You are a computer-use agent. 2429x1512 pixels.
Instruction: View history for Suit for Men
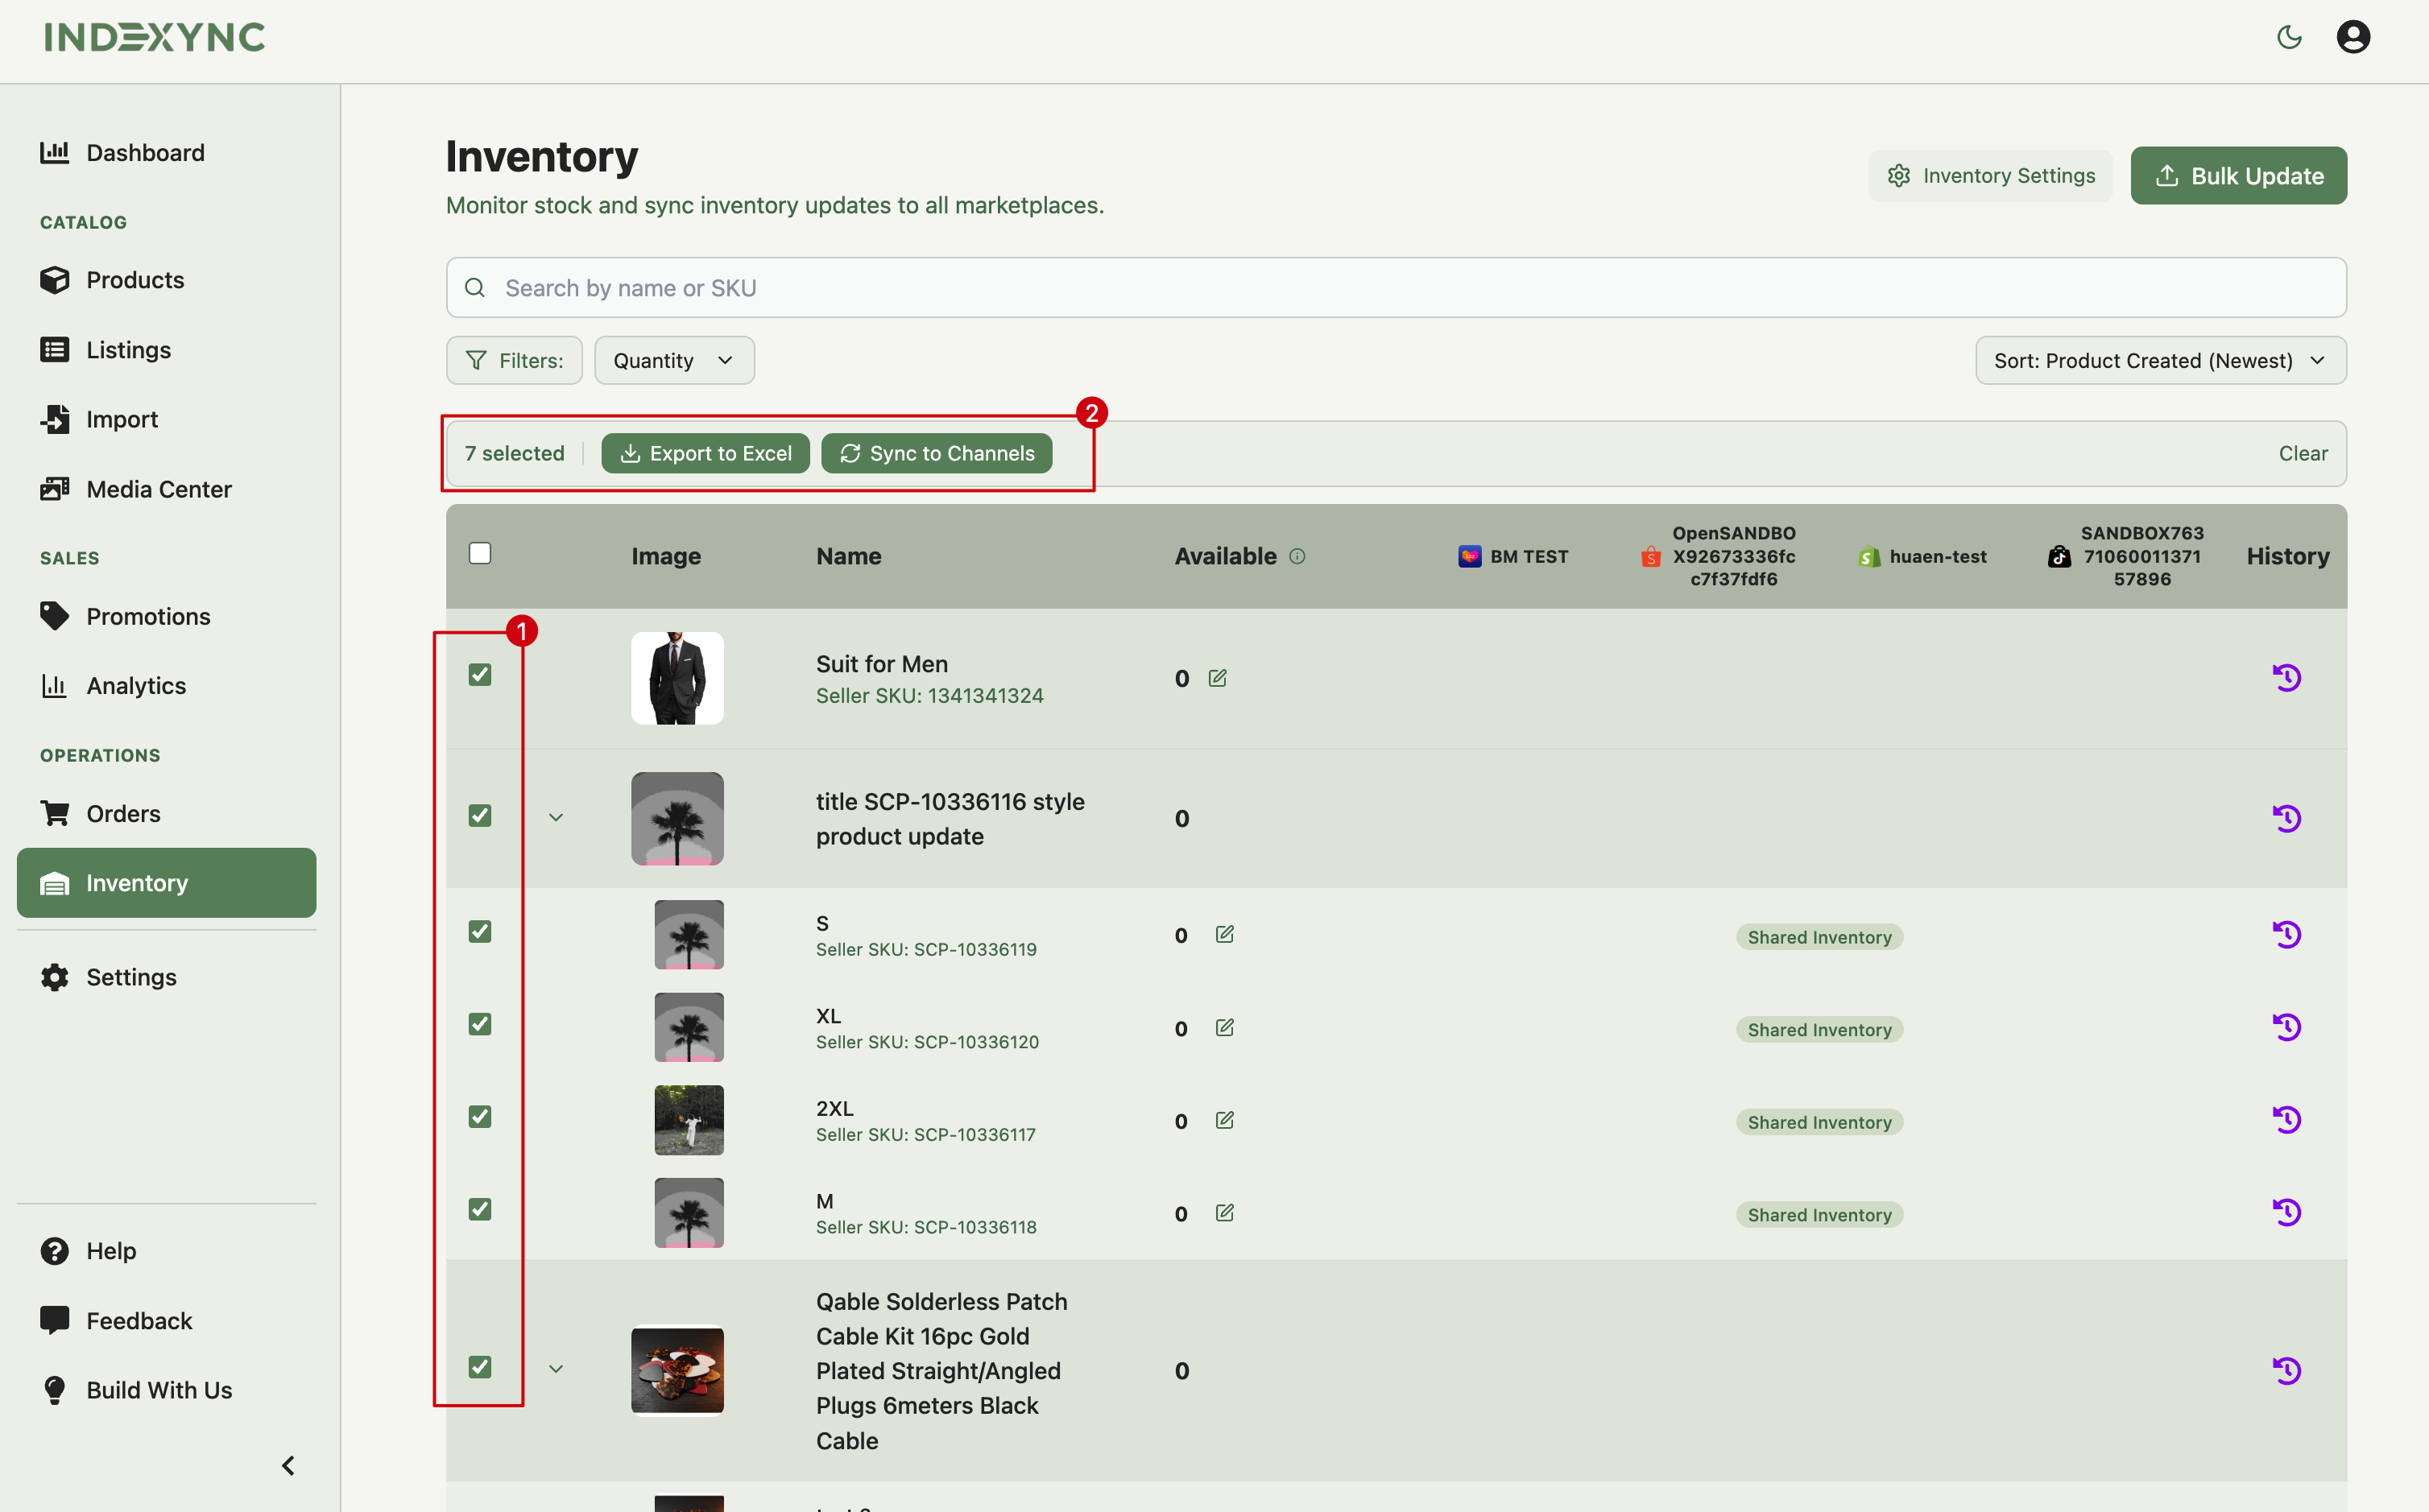click(x=2286, y=678)
